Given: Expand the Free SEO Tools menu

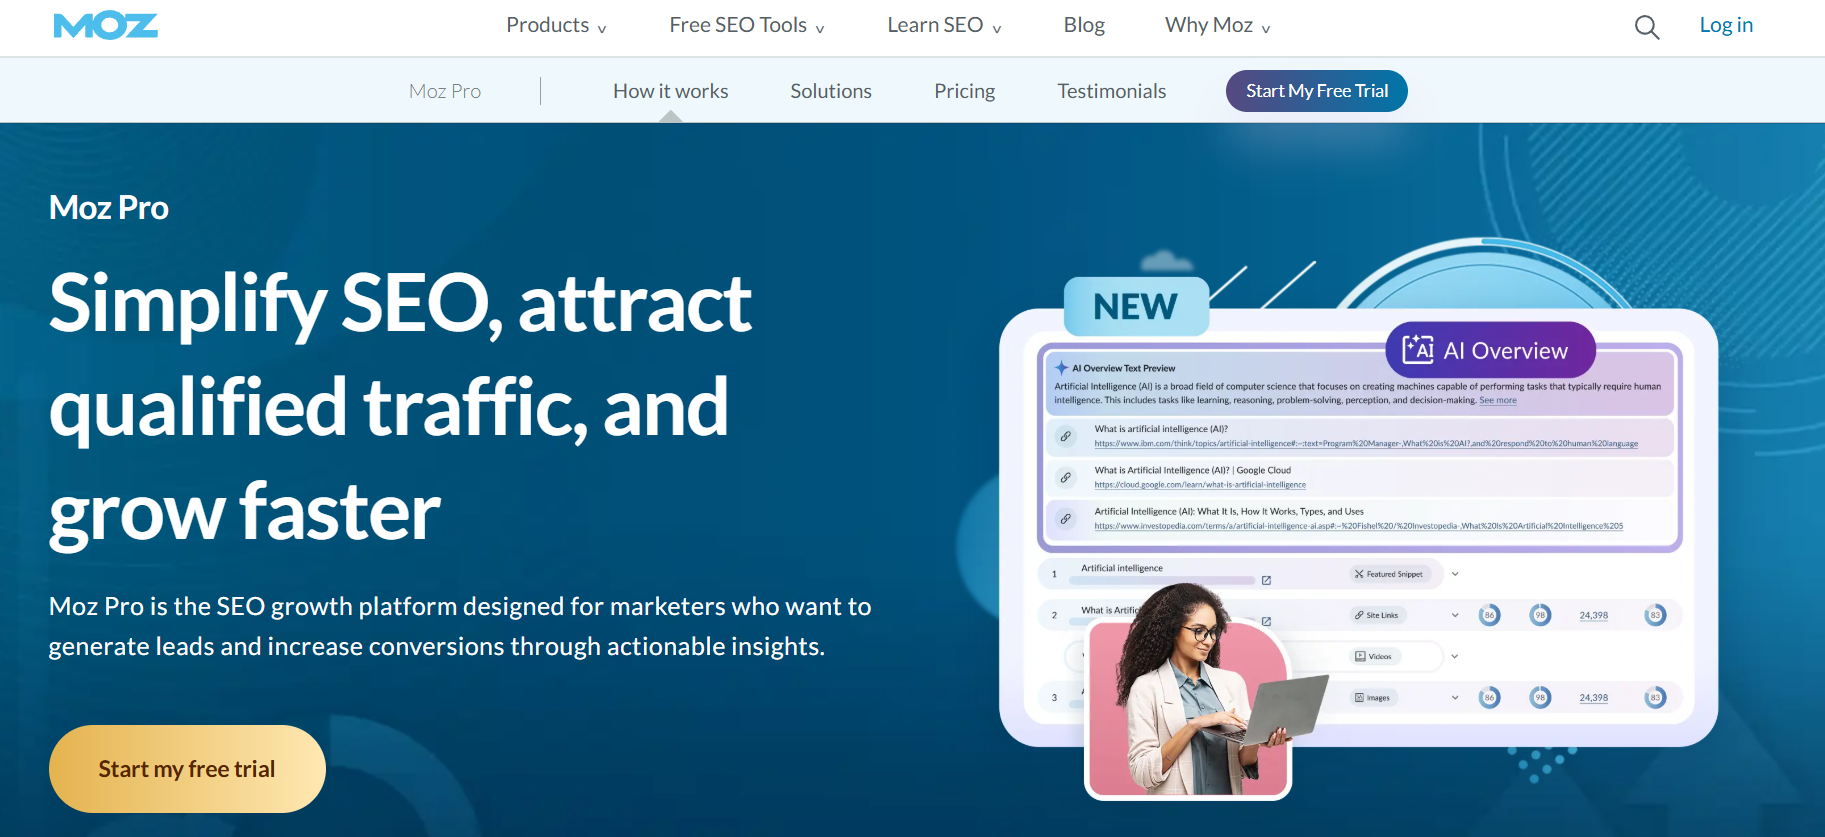Looking at the screenshot, I should tap(747, 25).
